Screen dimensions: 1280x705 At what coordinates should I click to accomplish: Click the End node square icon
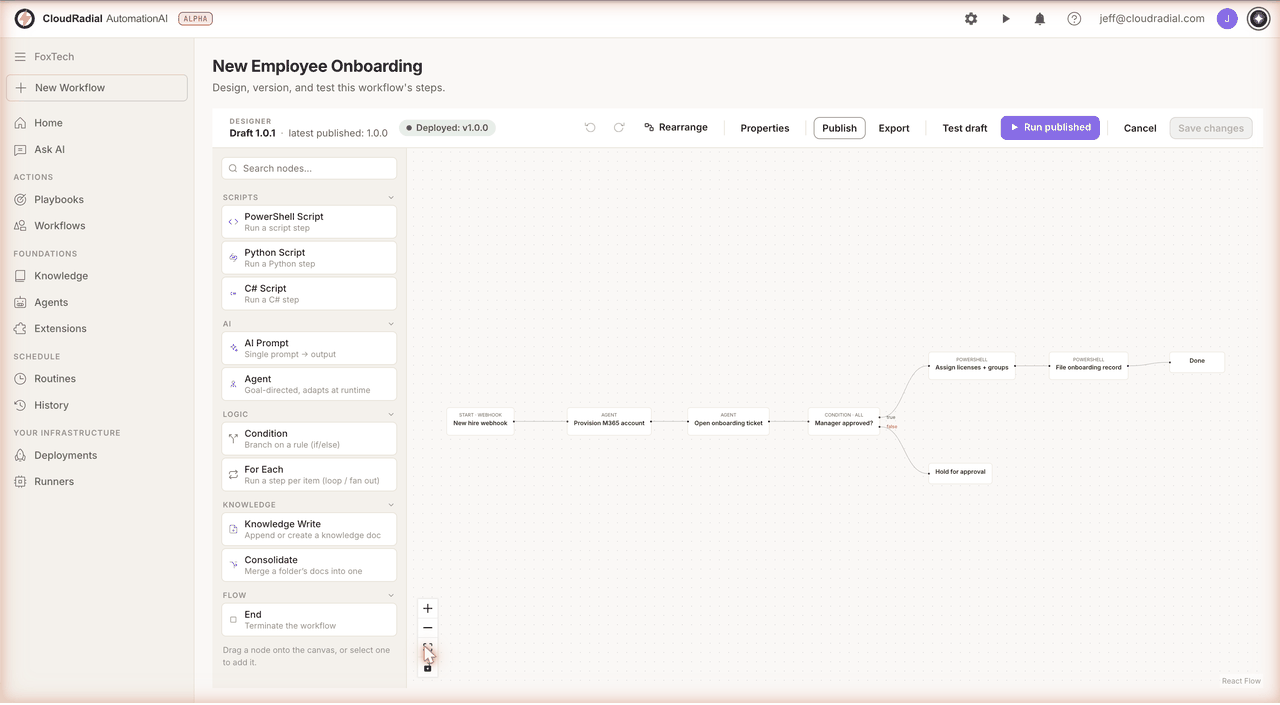coord(233,620)
